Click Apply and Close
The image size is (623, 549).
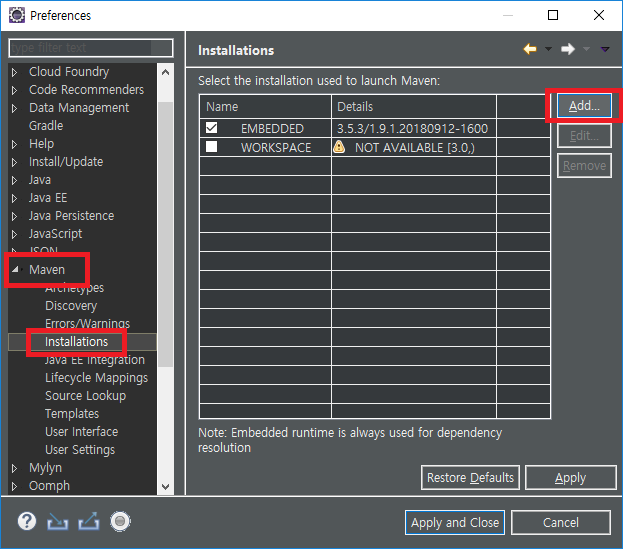[455, 522]
